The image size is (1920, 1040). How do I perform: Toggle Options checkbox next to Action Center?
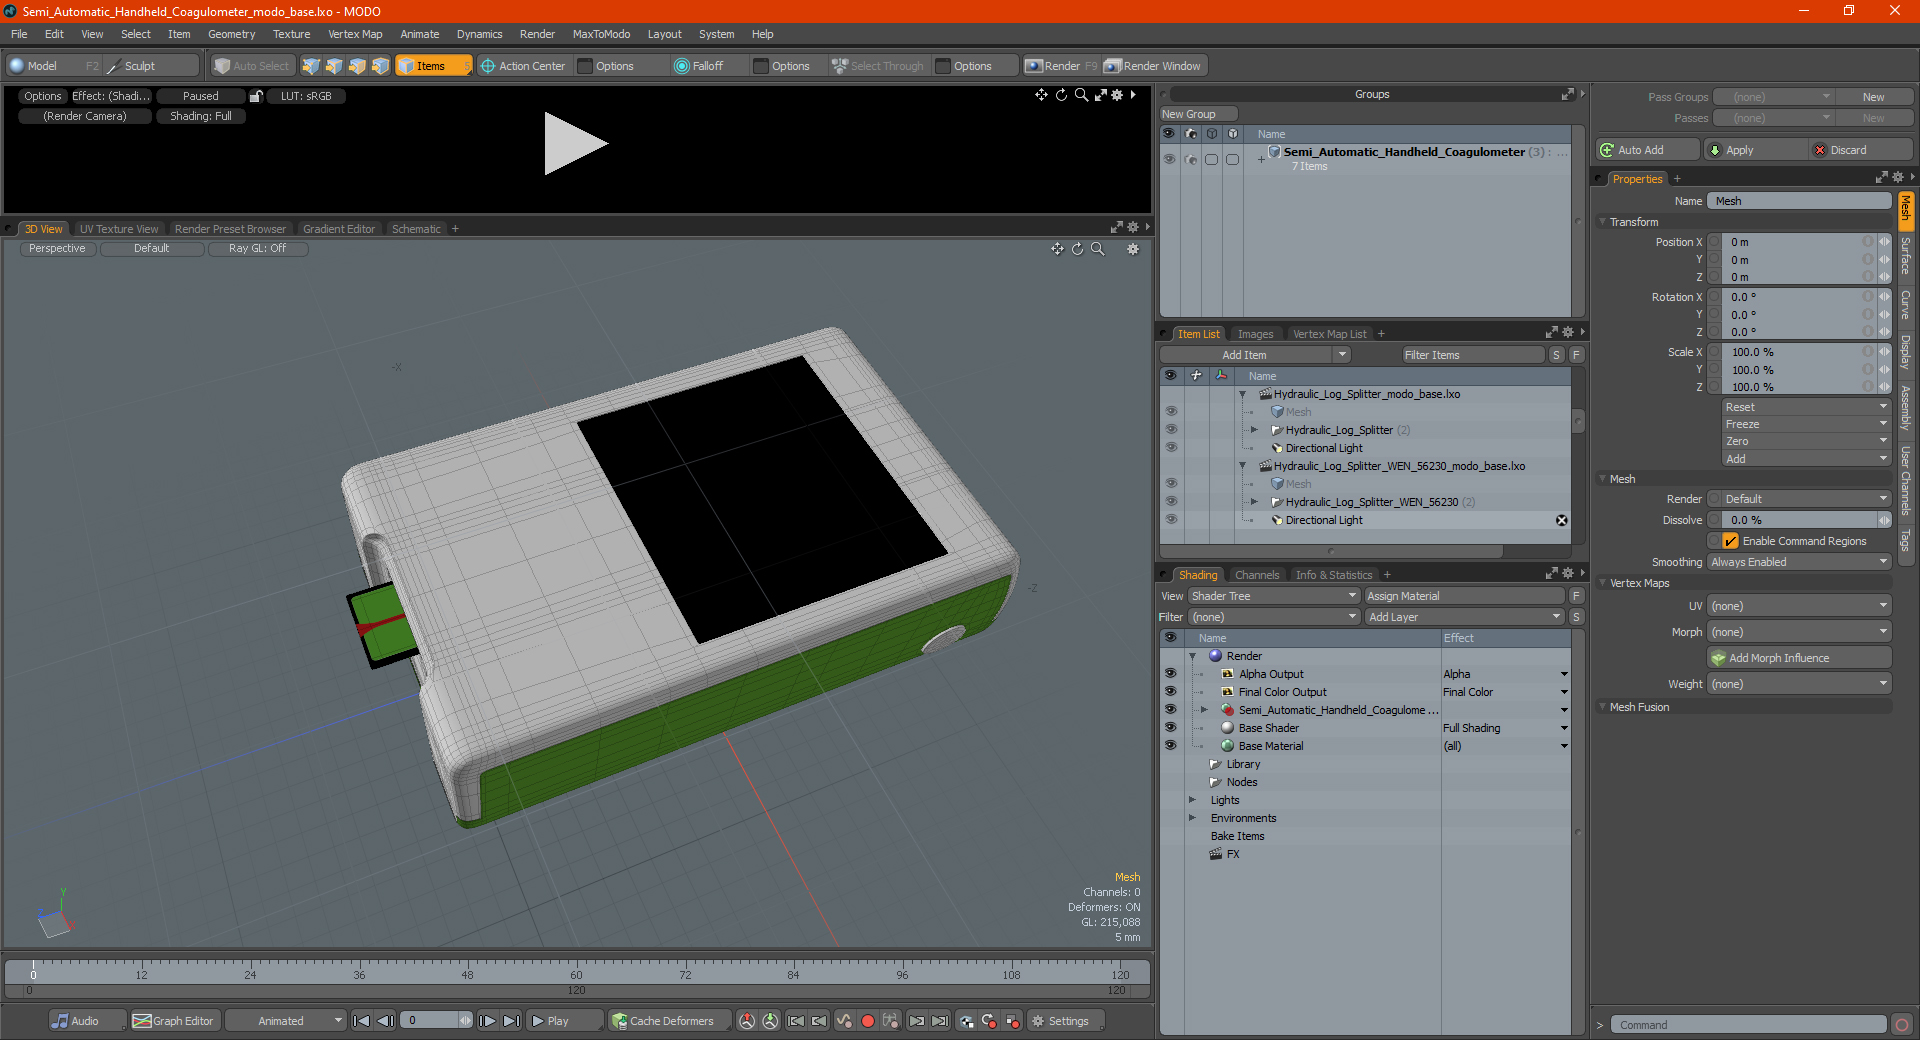pyautogui.click(x=586, y=66)
